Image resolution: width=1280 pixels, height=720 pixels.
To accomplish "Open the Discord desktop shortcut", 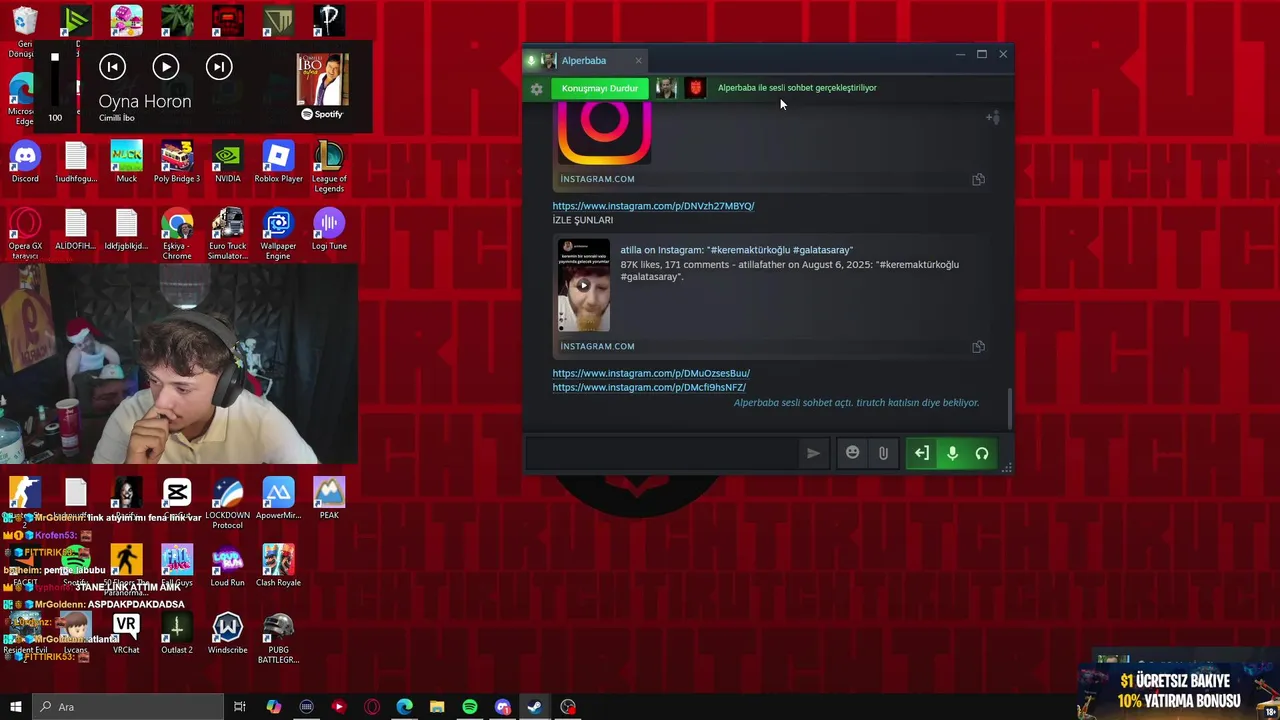I will point(25,163).
